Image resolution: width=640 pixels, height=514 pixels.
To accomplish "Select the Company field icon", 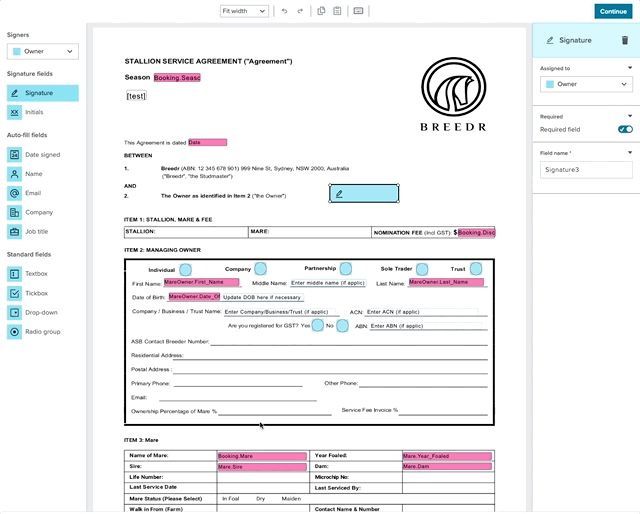I will point(15,212).
